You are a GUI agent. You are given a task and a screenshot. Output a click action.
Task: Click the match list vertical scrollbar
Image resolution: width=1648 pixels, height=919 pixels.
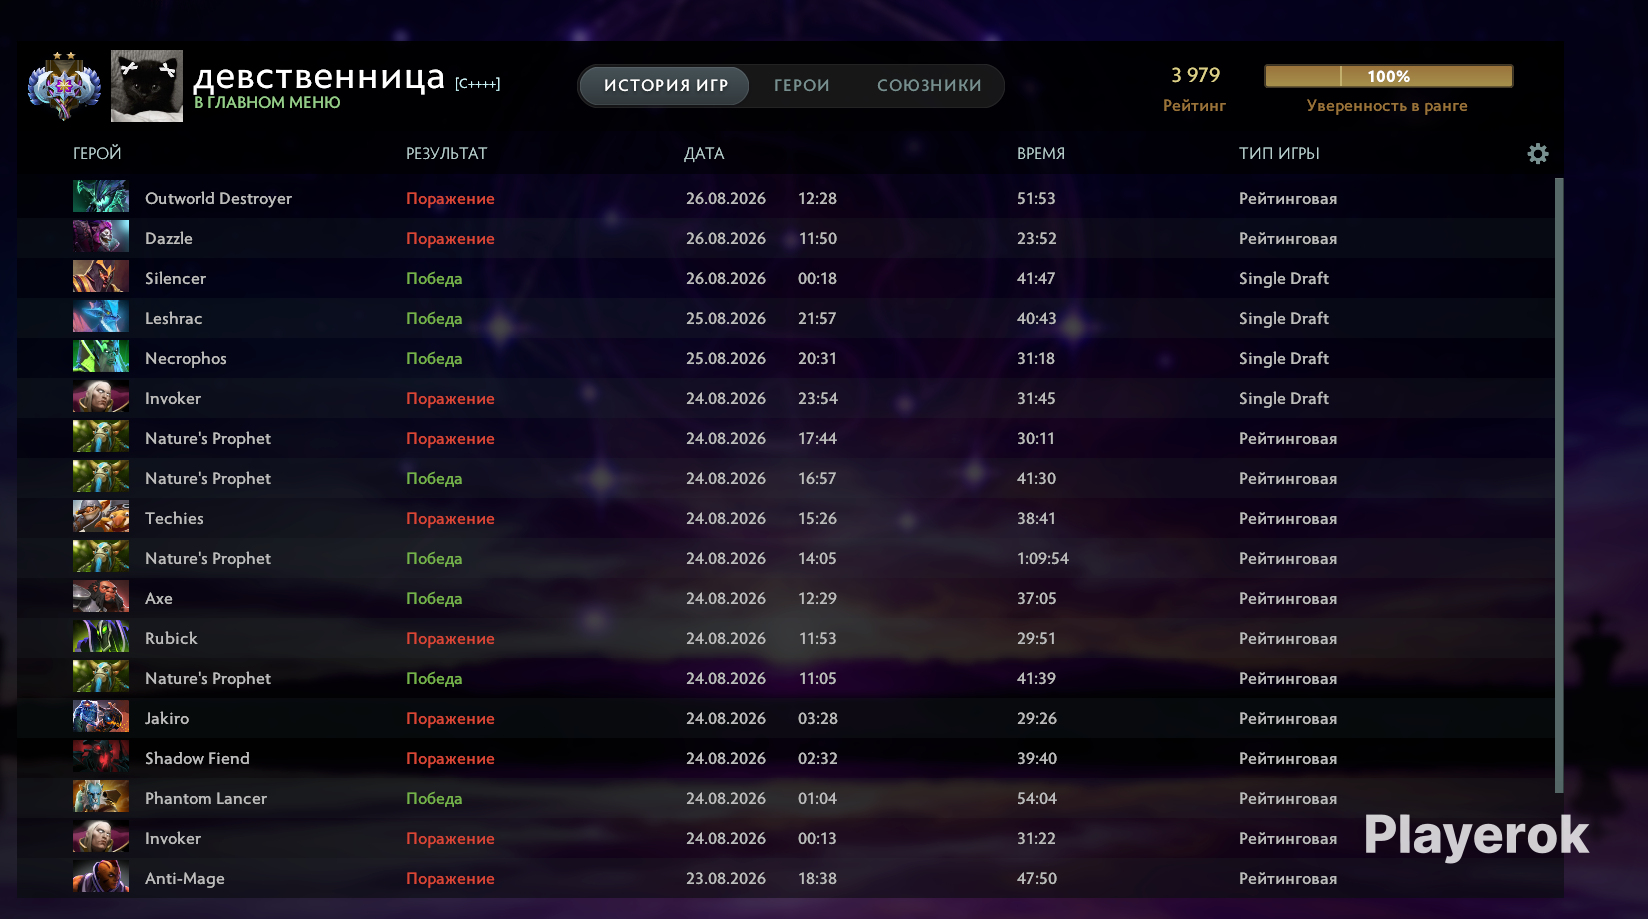click(1559, 485)
